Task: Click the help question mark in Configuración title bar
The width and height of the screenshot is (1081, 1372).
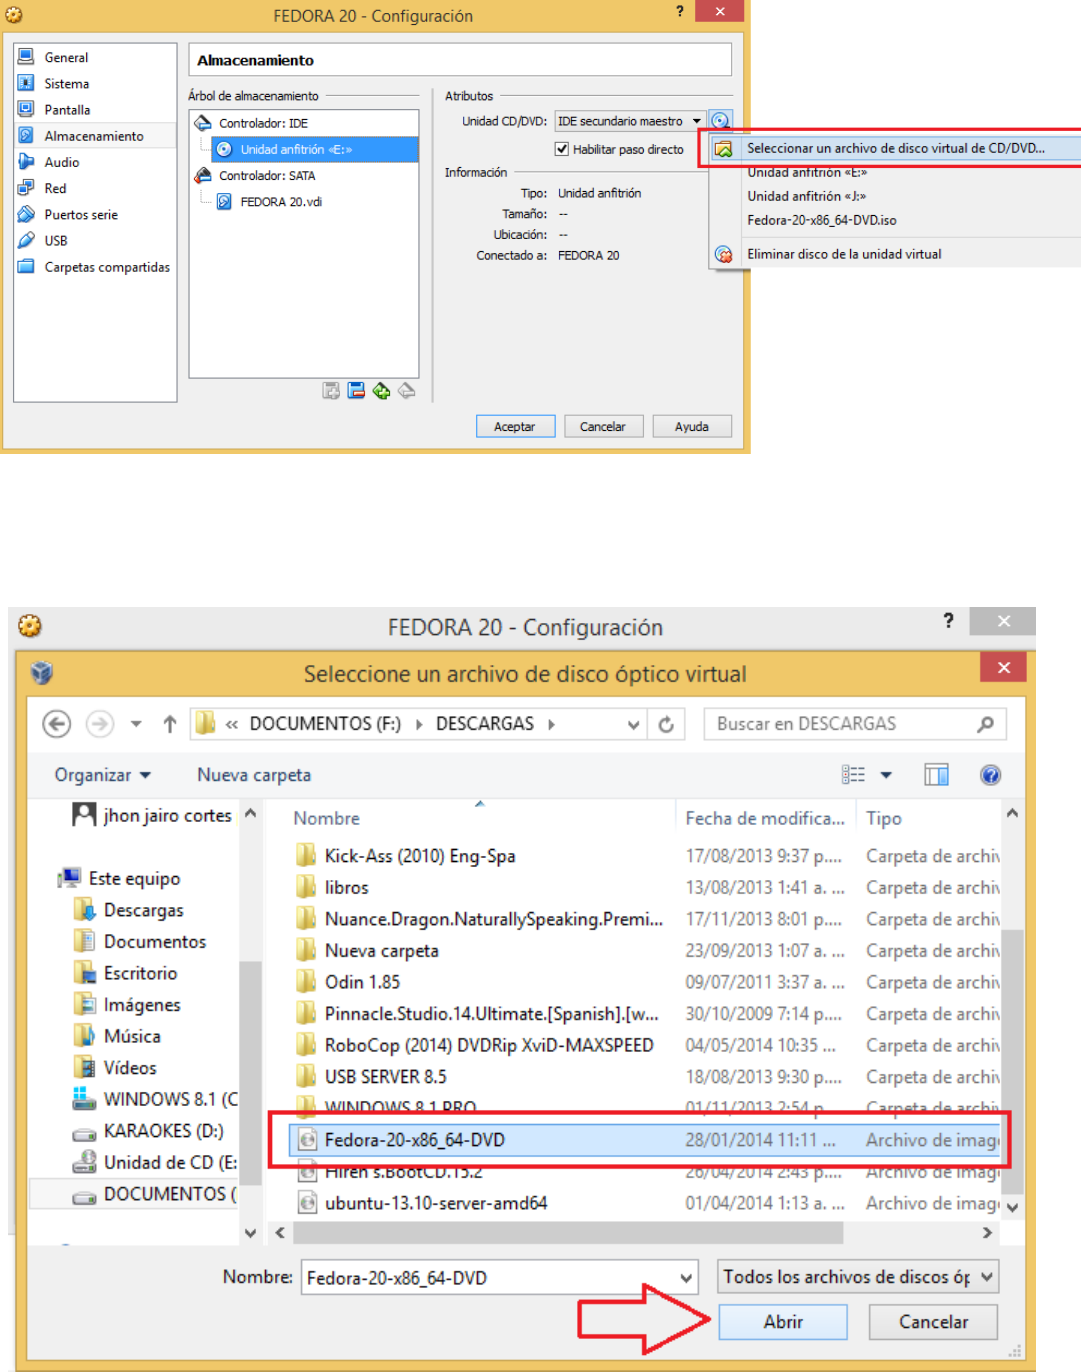Action: point(680,12)
